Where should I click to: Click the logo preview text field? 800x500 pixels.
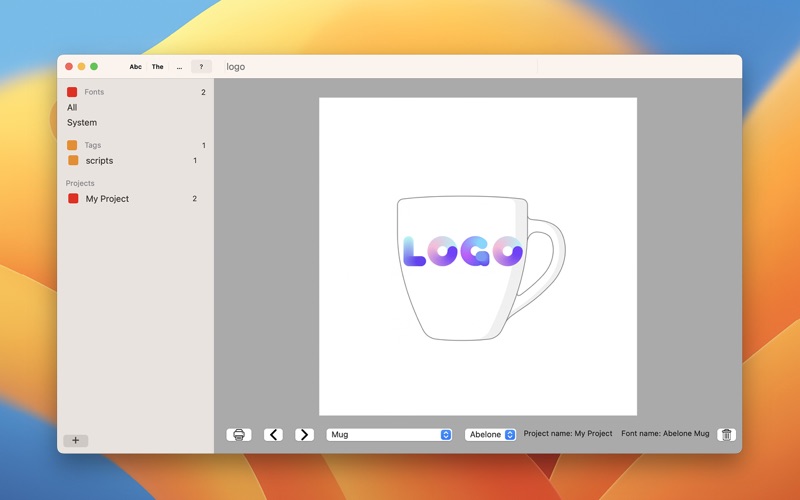coord(380,67)
